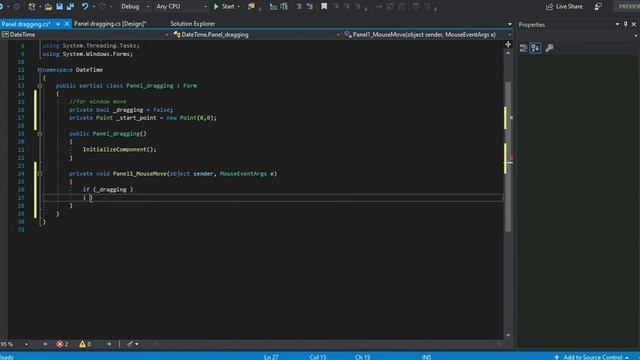Click the Categorized view icon in Properties
Viewport: 640px width, 360px height.
pos(523,48)
